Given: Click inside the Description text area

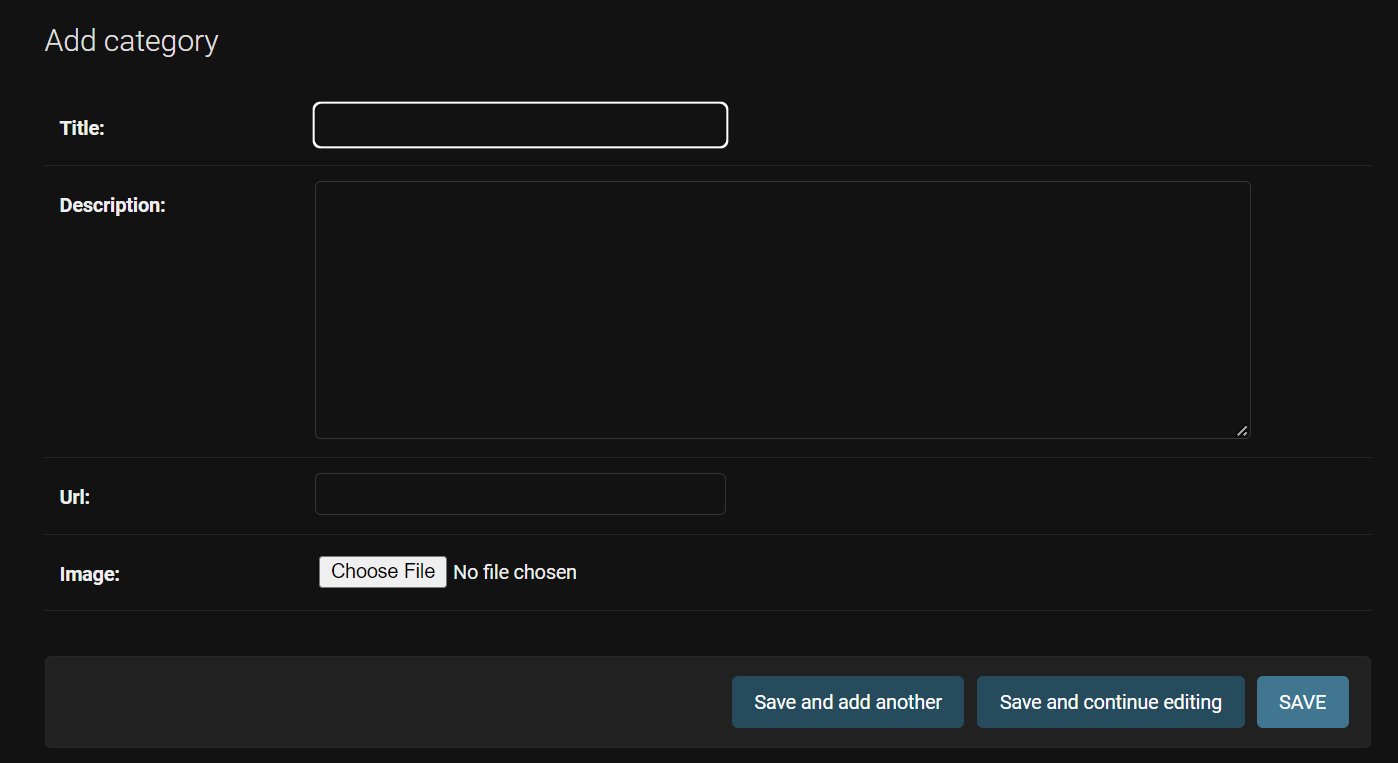Looking at the screenshot, I should (782, 310).
